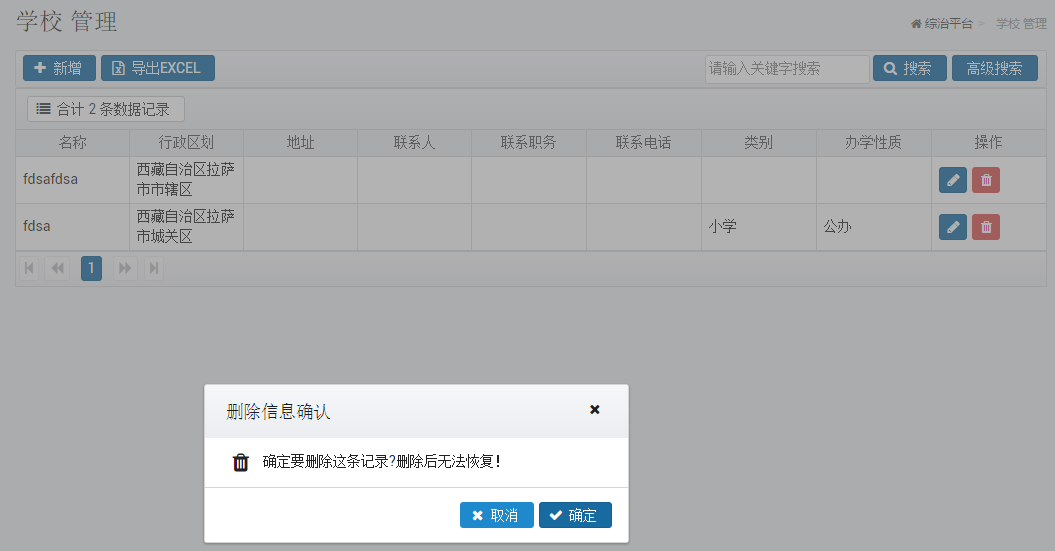
Task: Click the 公办 school type cell
Action: click(x=874, y=227)
